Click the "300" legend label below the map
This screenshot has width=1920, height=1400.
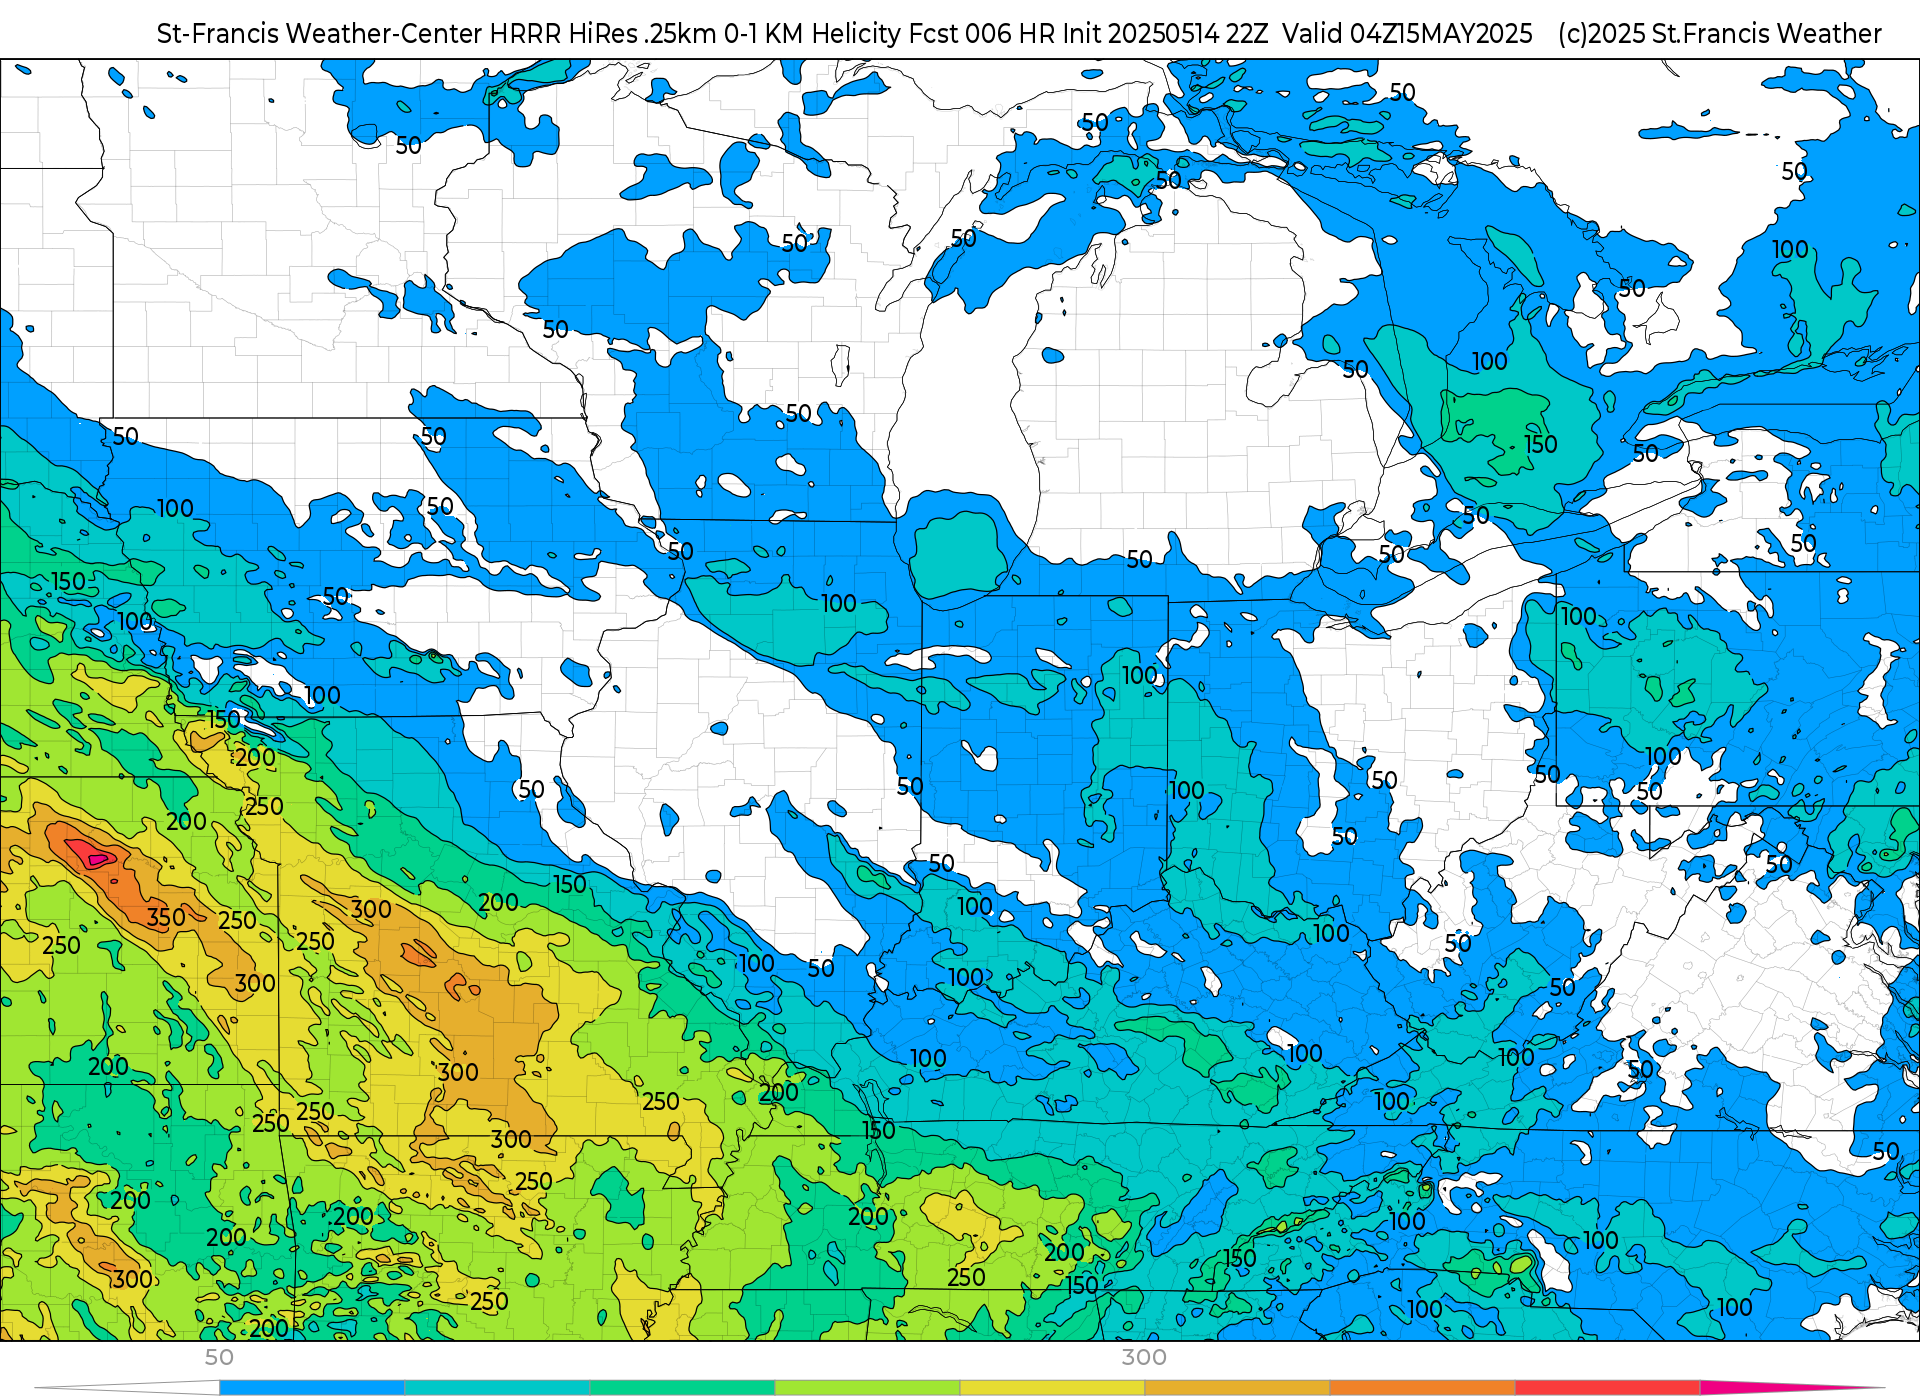pos(1144,1357)
